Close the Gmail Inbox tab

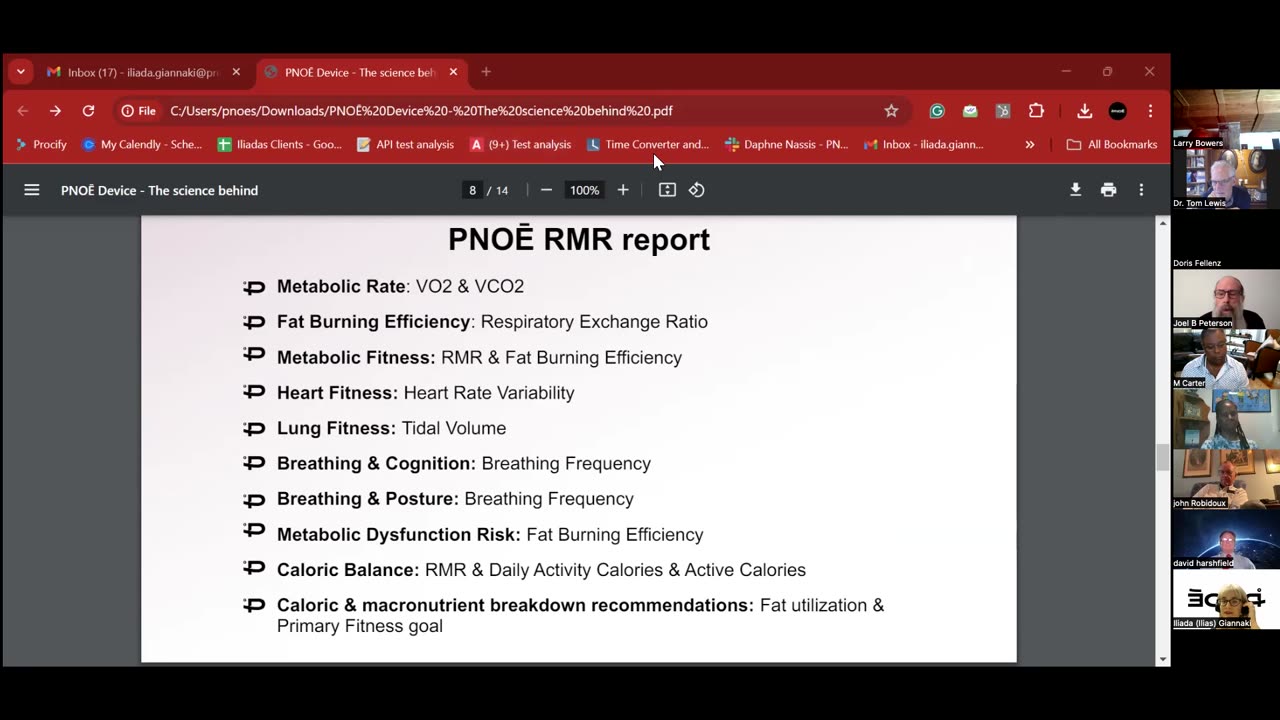pos(236,72)
